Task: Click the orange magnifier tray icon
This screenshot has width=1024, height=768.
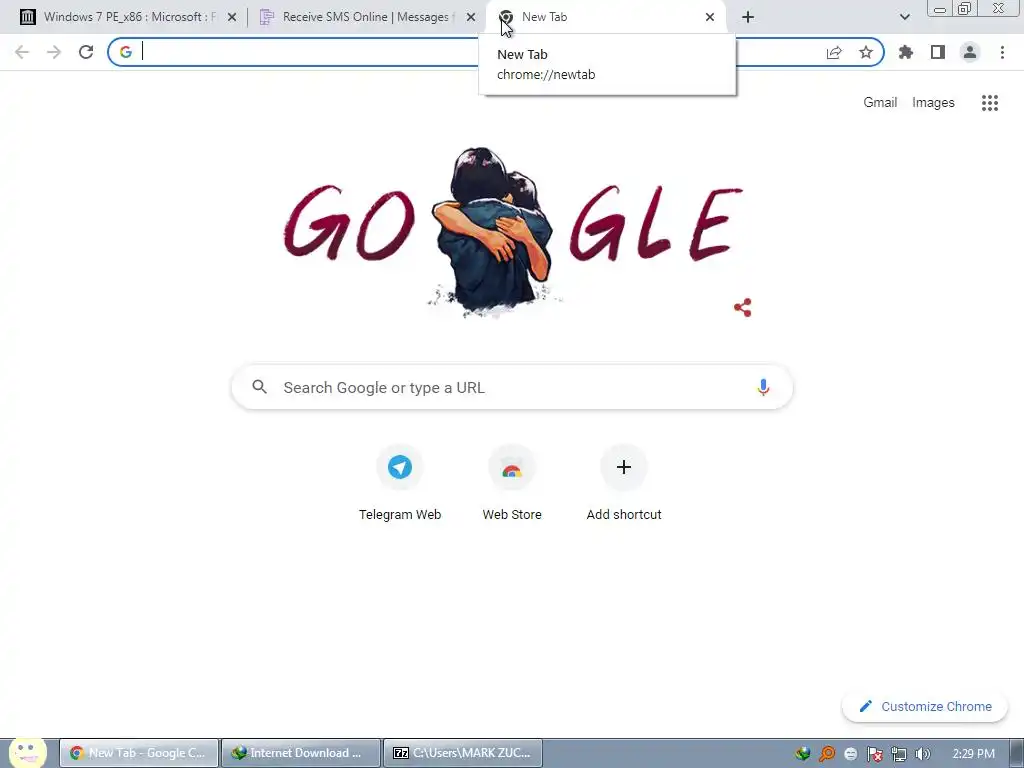Action: (x=827, y=754)
